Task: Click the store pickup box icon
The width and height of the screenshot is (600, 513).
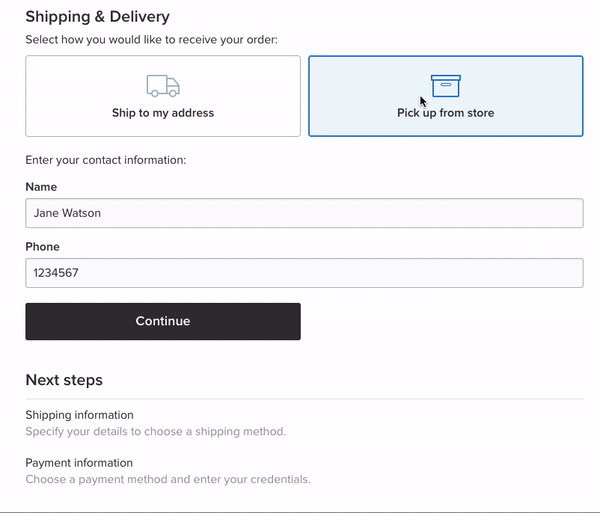Action: pos(446,86)
